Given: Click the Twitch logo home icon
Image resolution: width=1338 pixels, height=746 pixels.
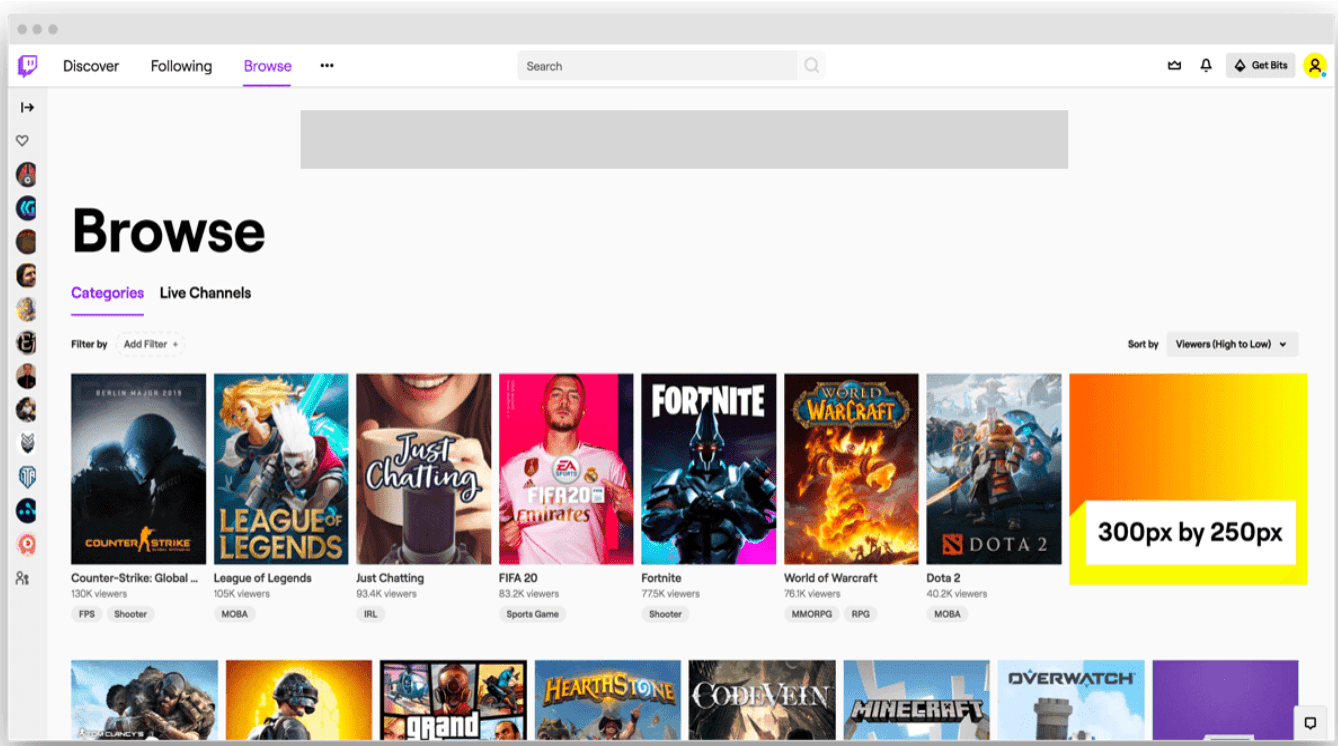Looking at the screenshot, I should 28,66.
